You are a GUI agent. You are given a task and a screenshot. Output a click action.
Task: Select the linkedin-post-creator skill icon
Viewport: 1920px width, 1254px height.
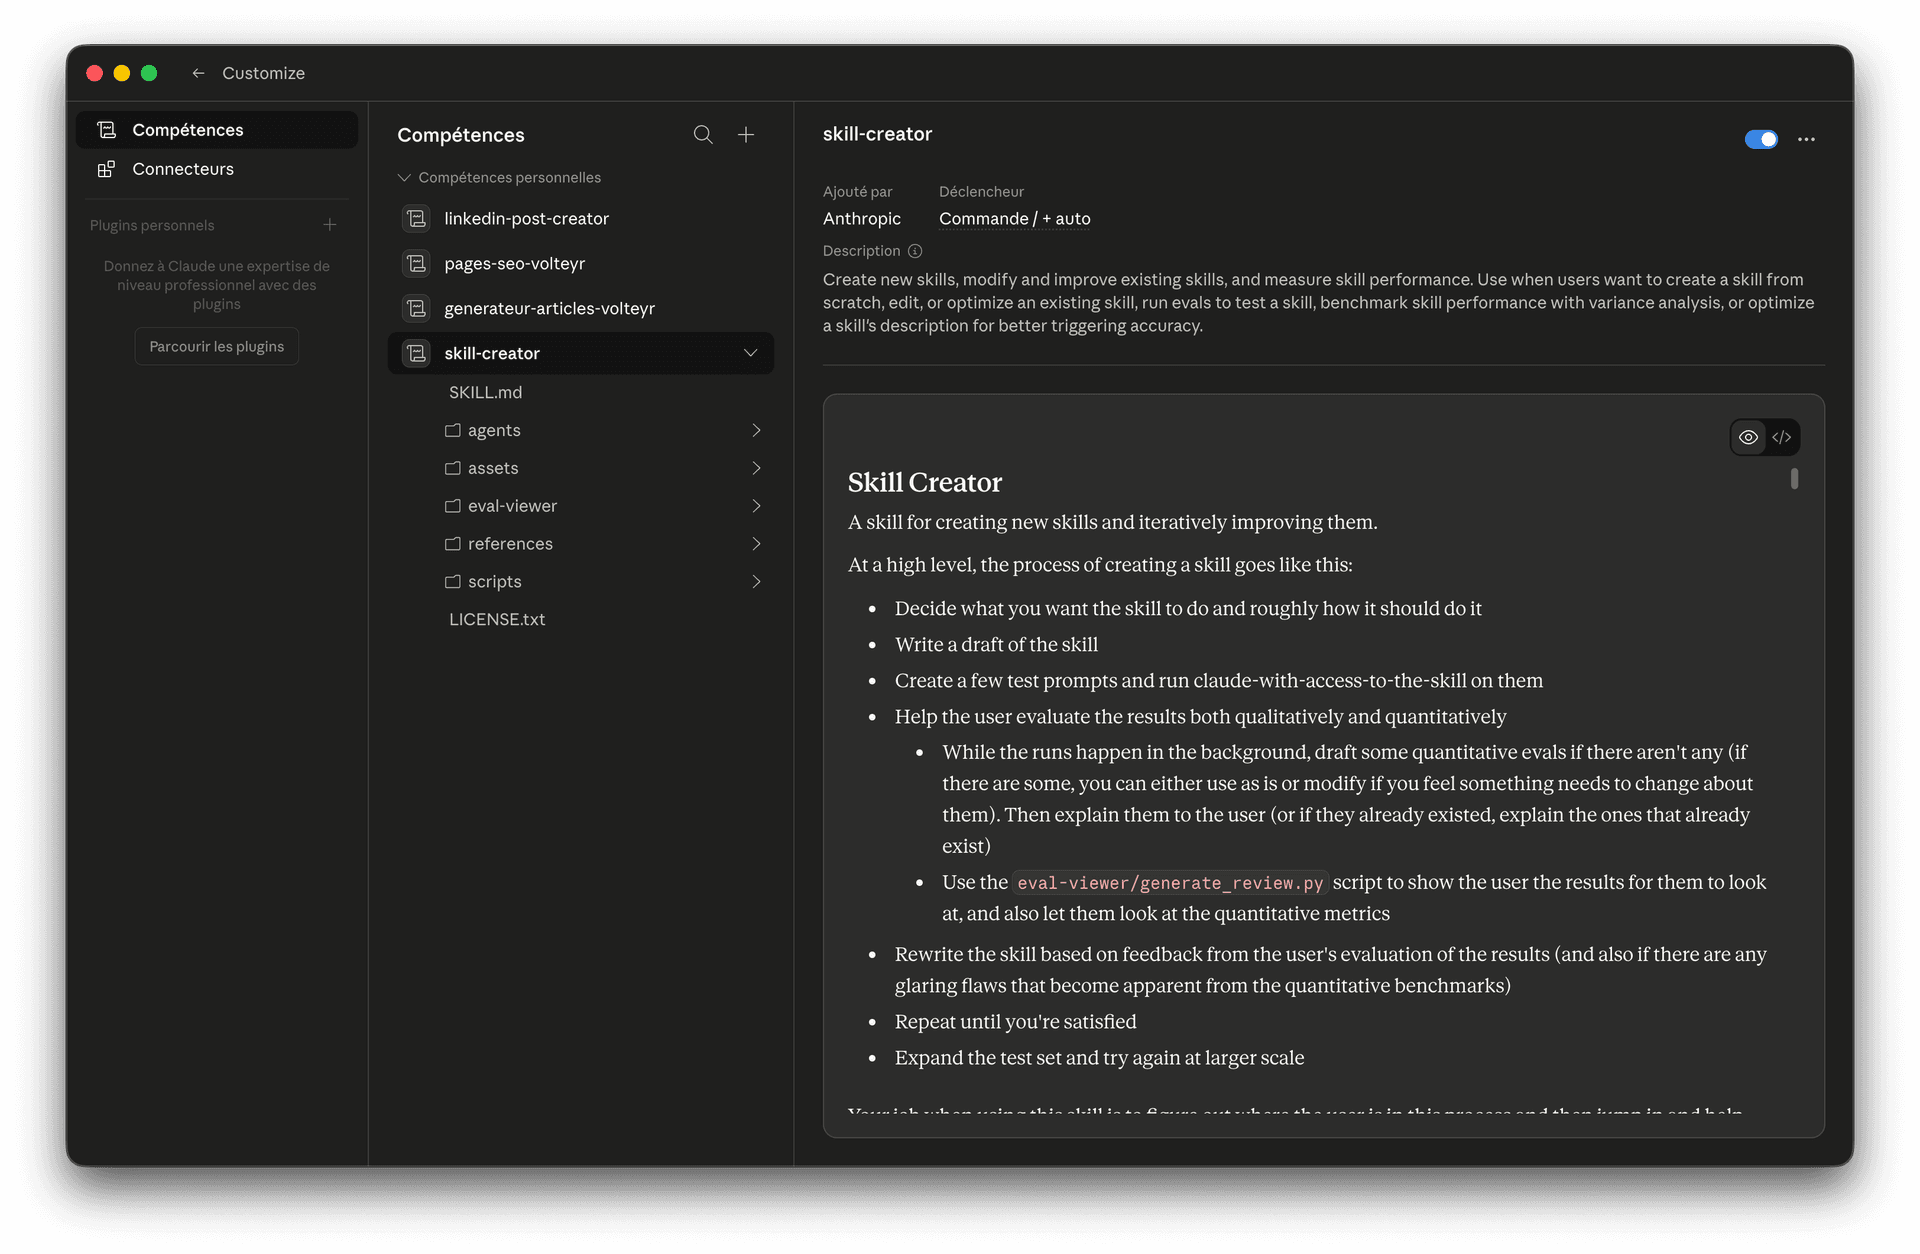point(415,218)
